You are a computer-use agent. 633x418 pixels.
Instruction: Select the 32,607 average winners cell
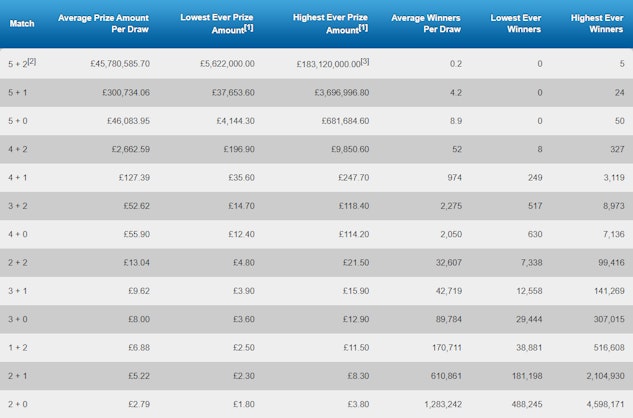point(449,263)
